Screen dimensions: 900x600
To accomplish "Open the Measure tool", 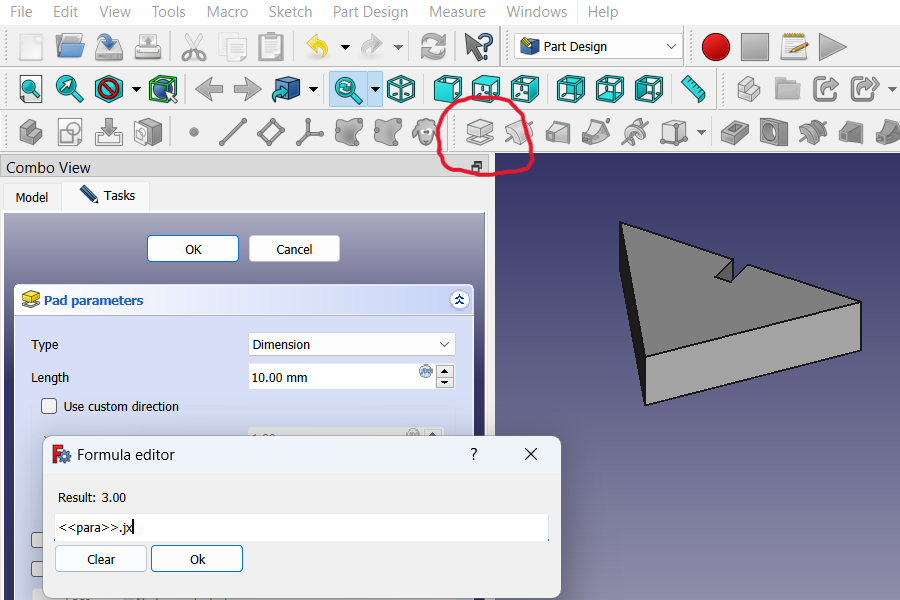I will (x=693, y=88).
